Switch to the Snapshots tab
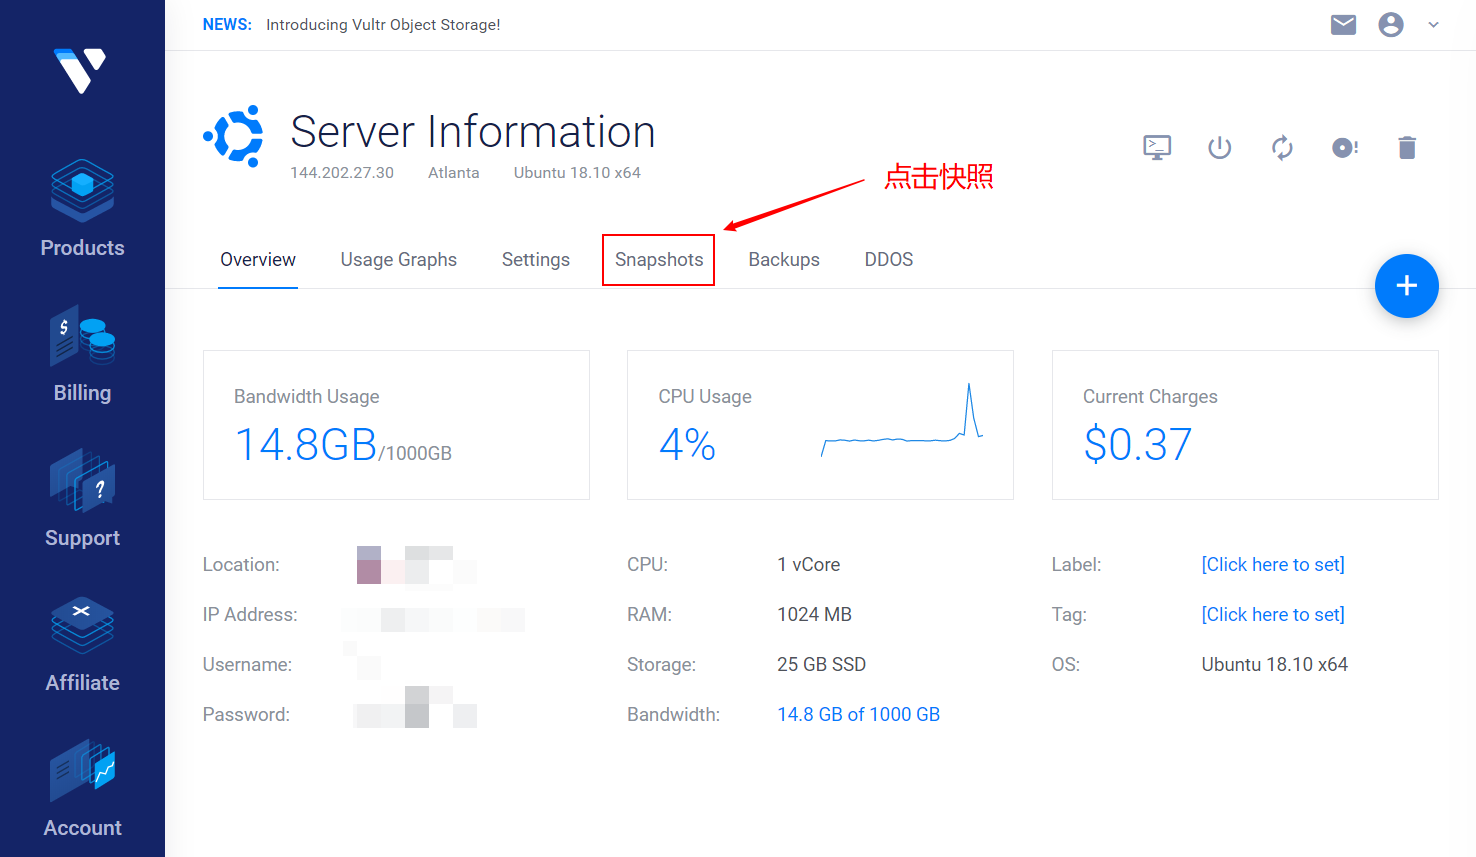Viewport: 1476px width, 857px height. click(658, 260)
